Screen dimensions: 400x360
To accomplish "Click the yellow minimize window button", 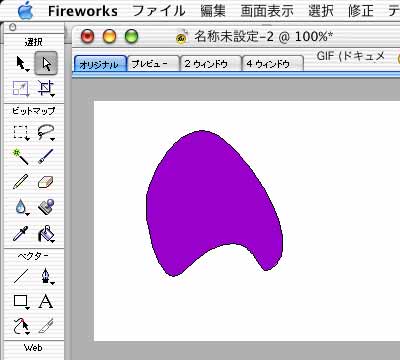I will click(109, 36).
